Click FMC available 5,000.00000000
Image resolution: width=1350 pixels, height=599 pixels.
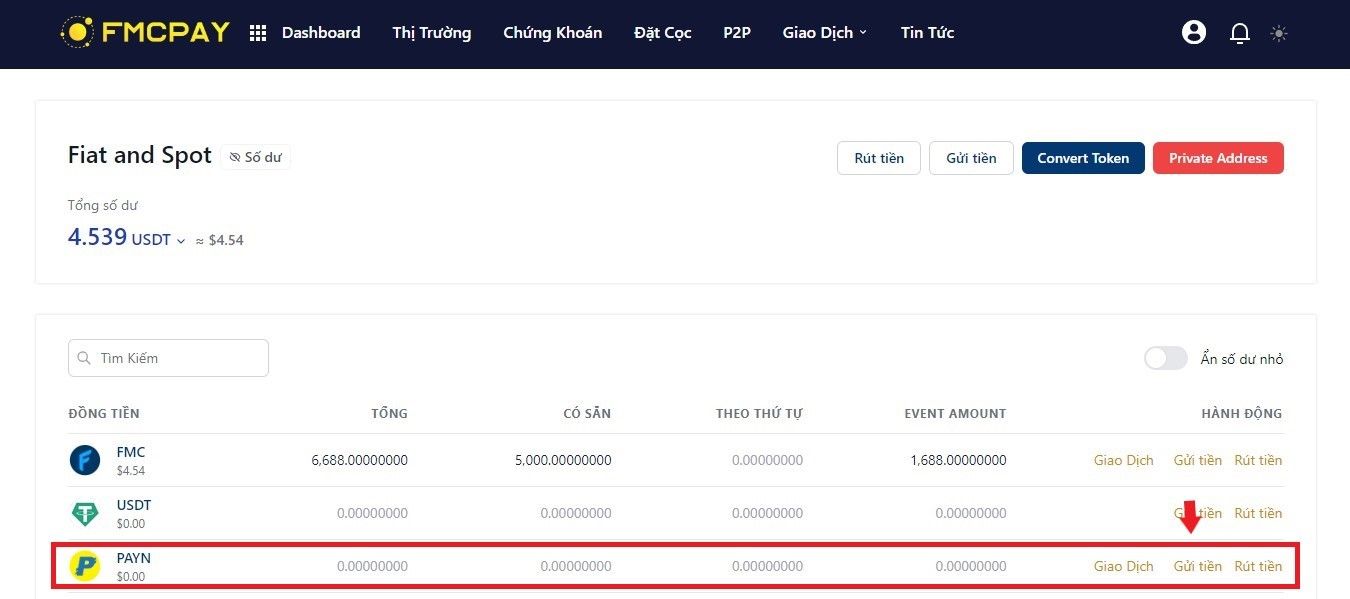[563, 460]
